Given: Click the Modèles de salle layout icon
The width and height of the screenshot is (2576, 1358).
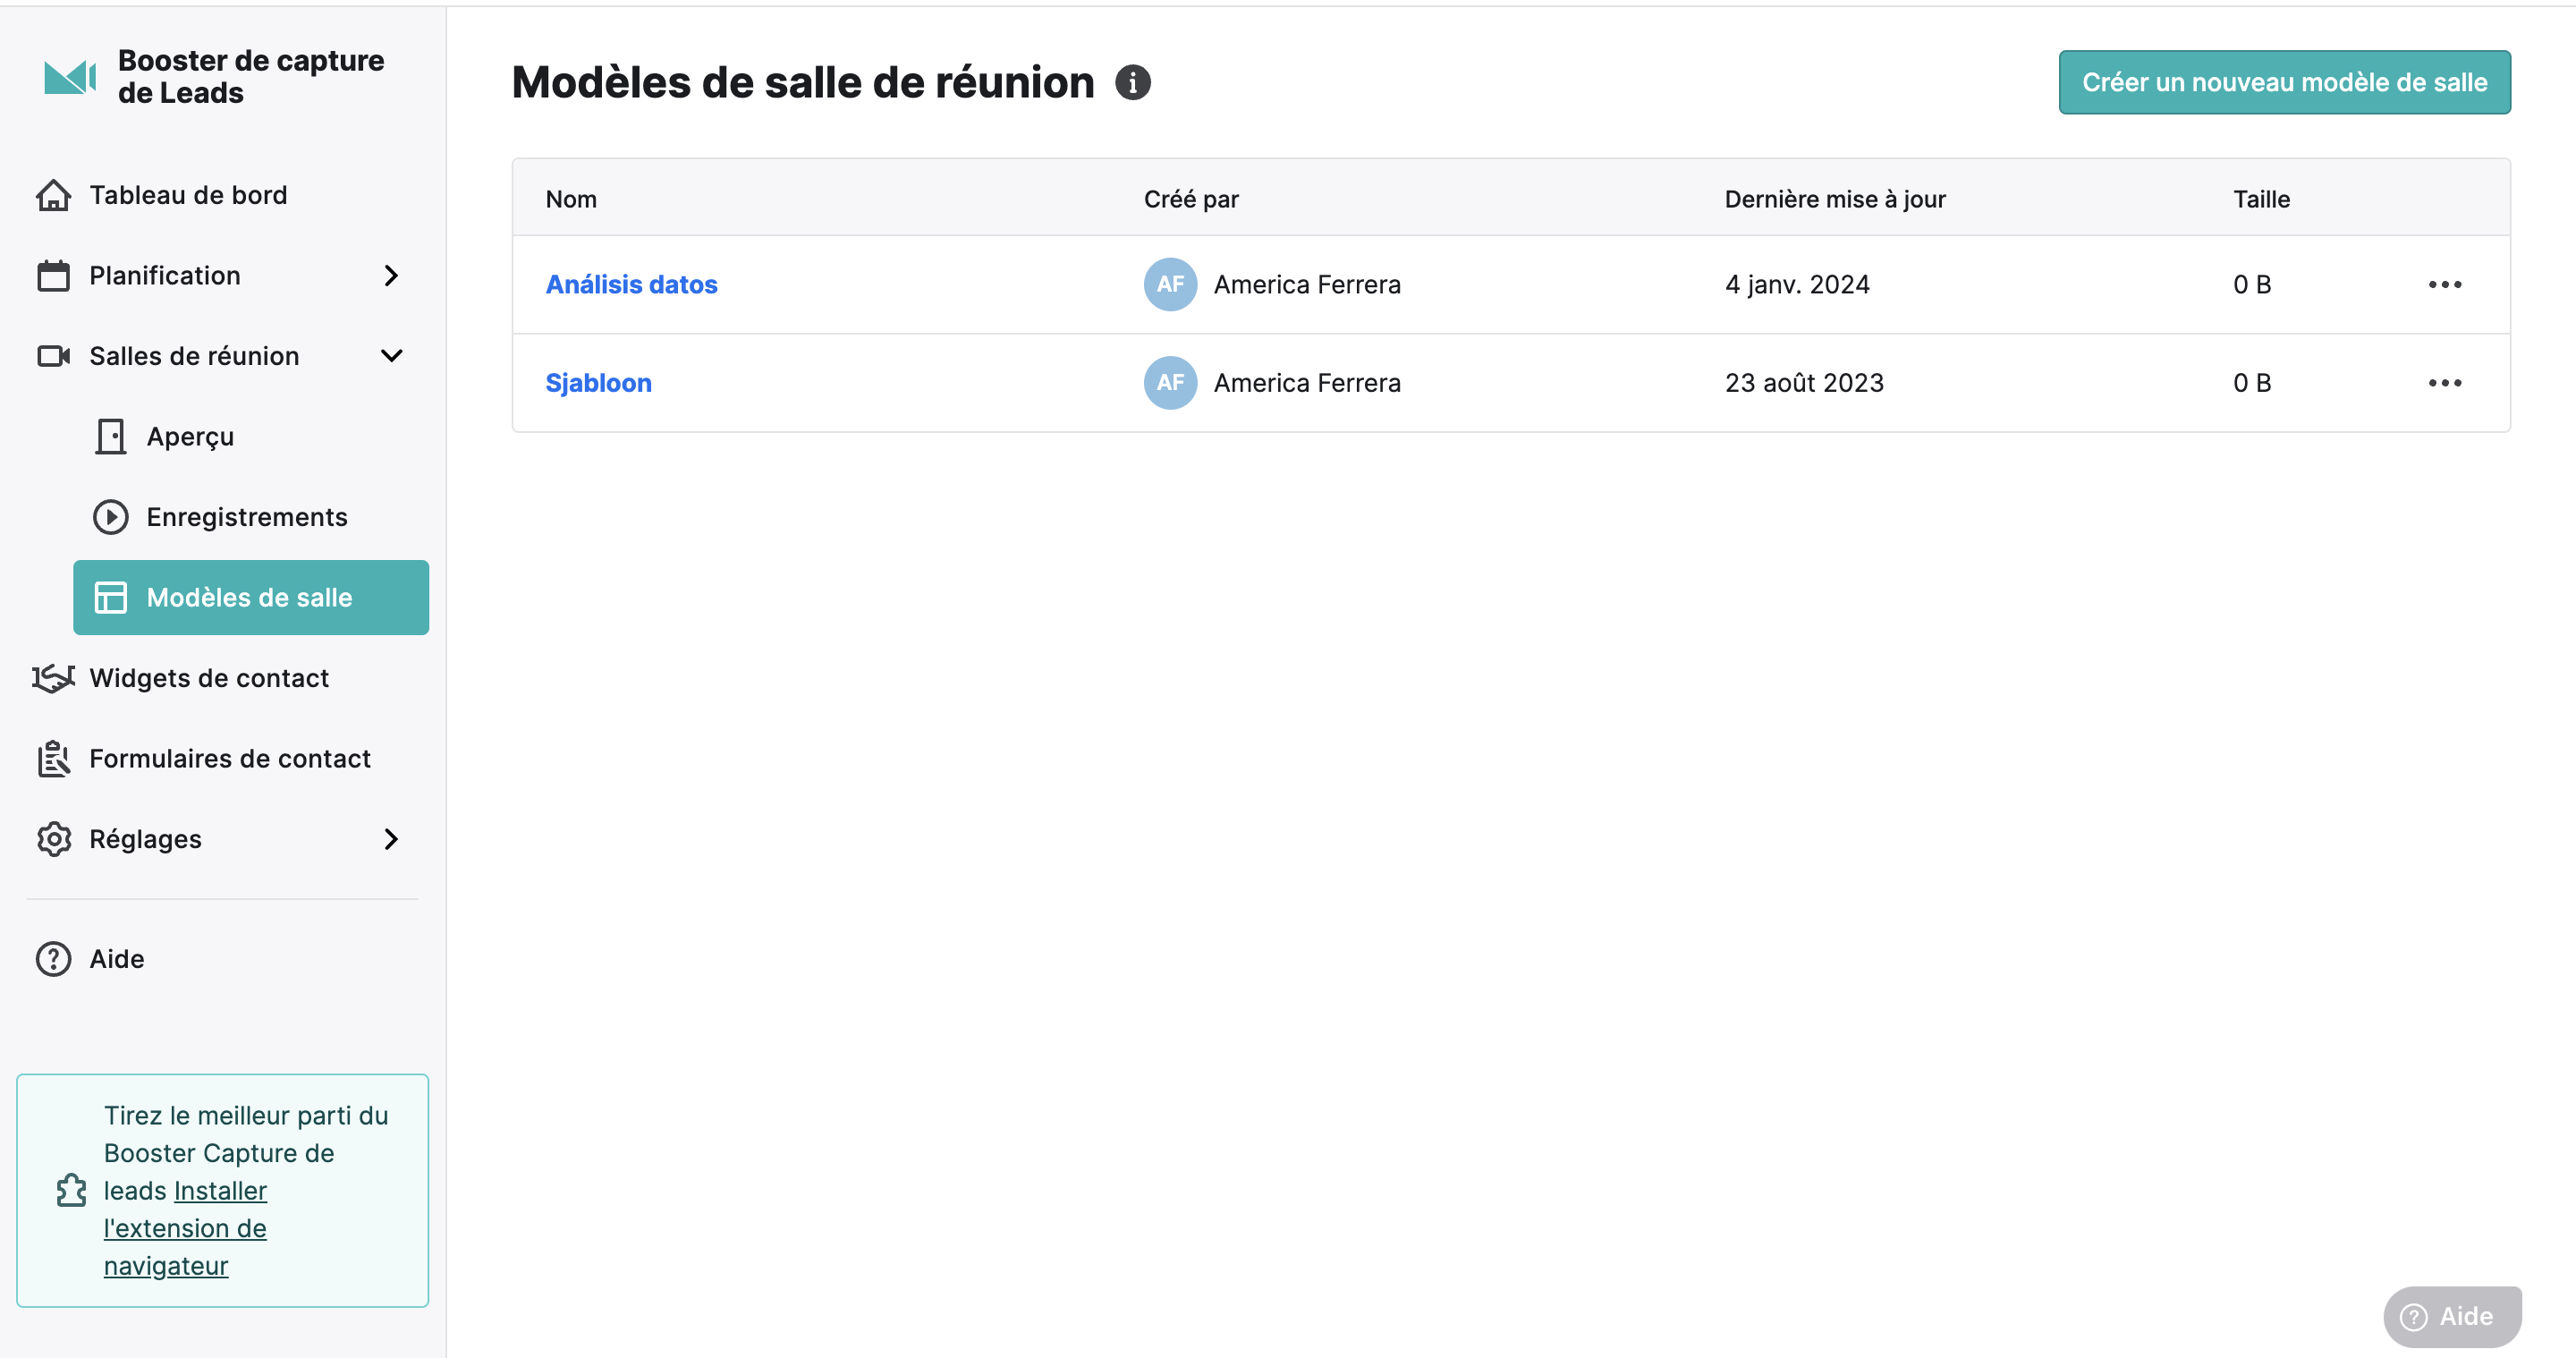Looking at the screenshot, I should click(x=111, y=597).
